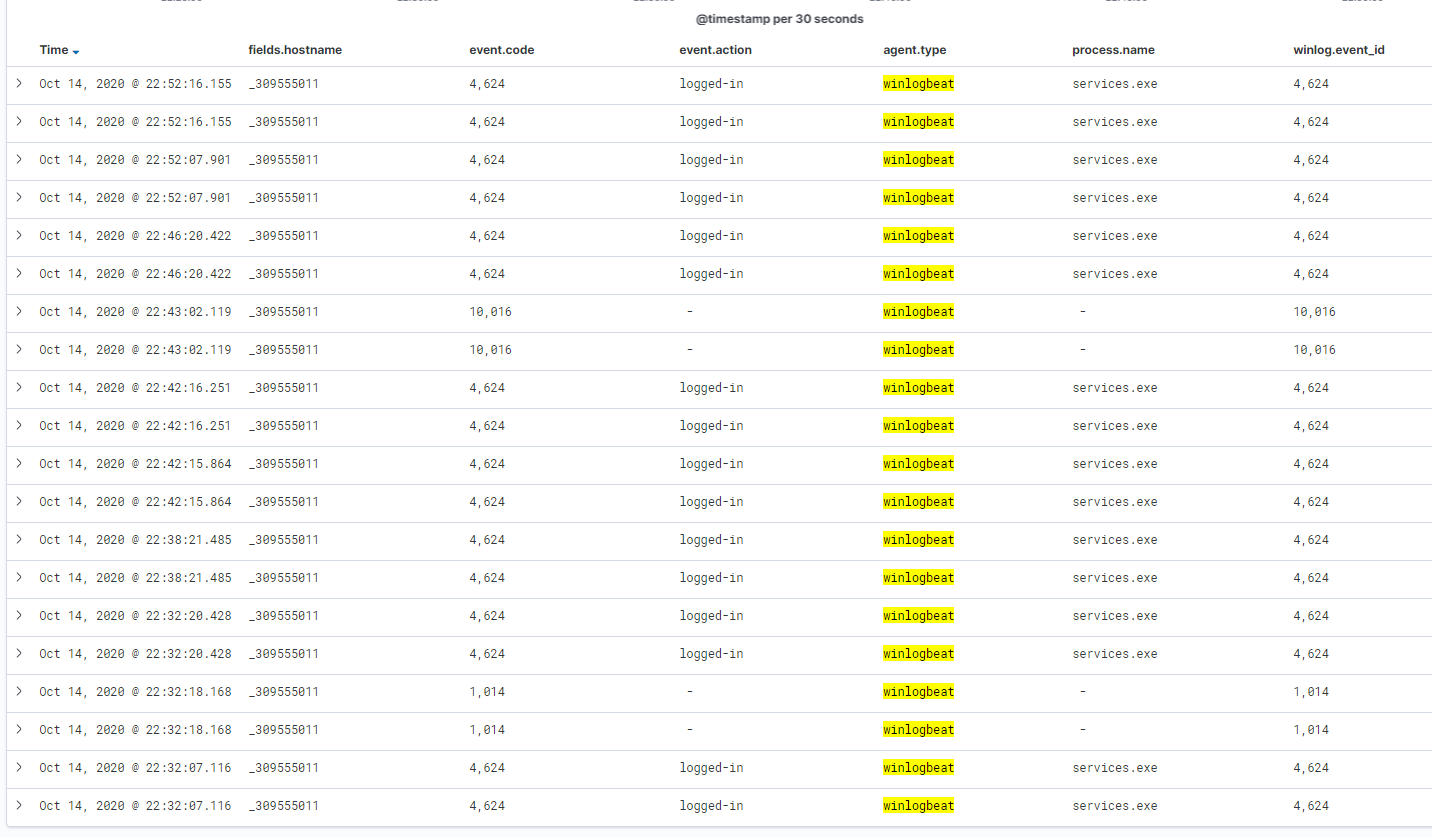Click the @timestamp per 30 seconds chart label
This screenshot has height=837, width=1432.
point(780,18)
